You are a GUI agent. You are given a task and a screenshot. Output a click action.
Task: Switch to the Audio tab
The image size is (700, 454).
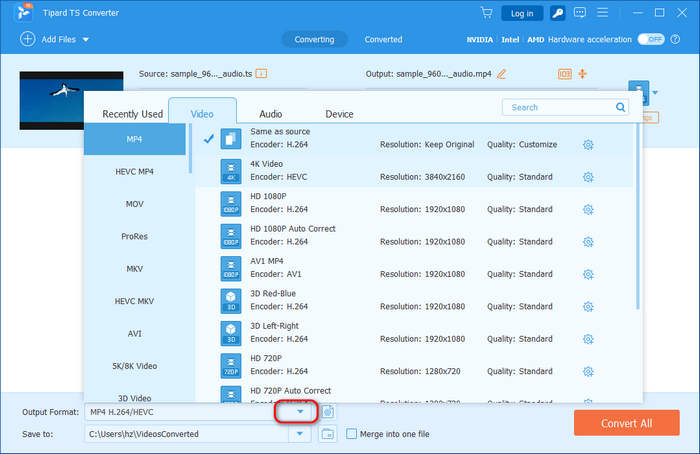click(270, 114)
